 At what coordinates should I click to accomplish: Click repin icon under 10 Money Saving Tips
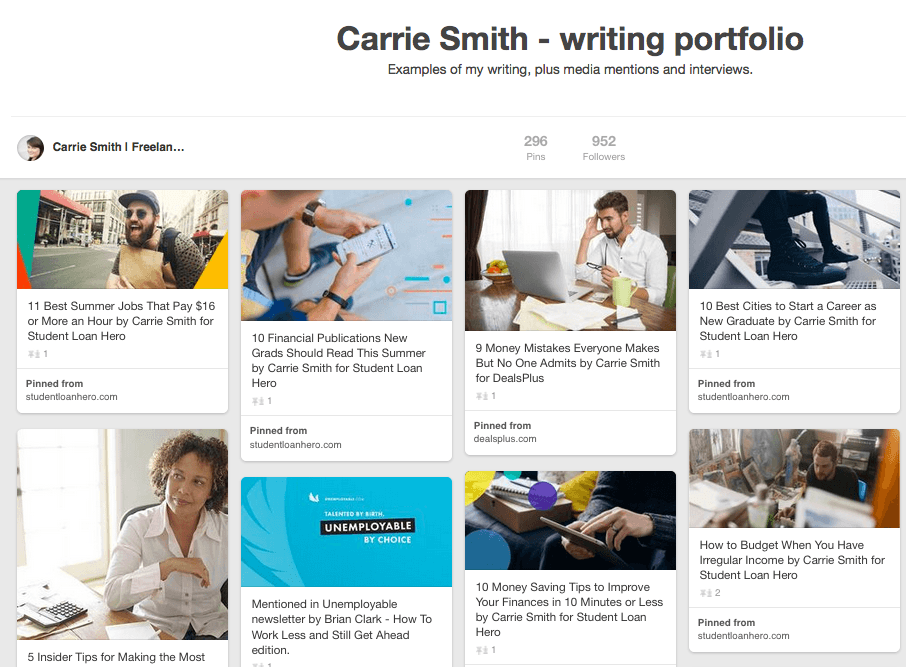[482, 650]
